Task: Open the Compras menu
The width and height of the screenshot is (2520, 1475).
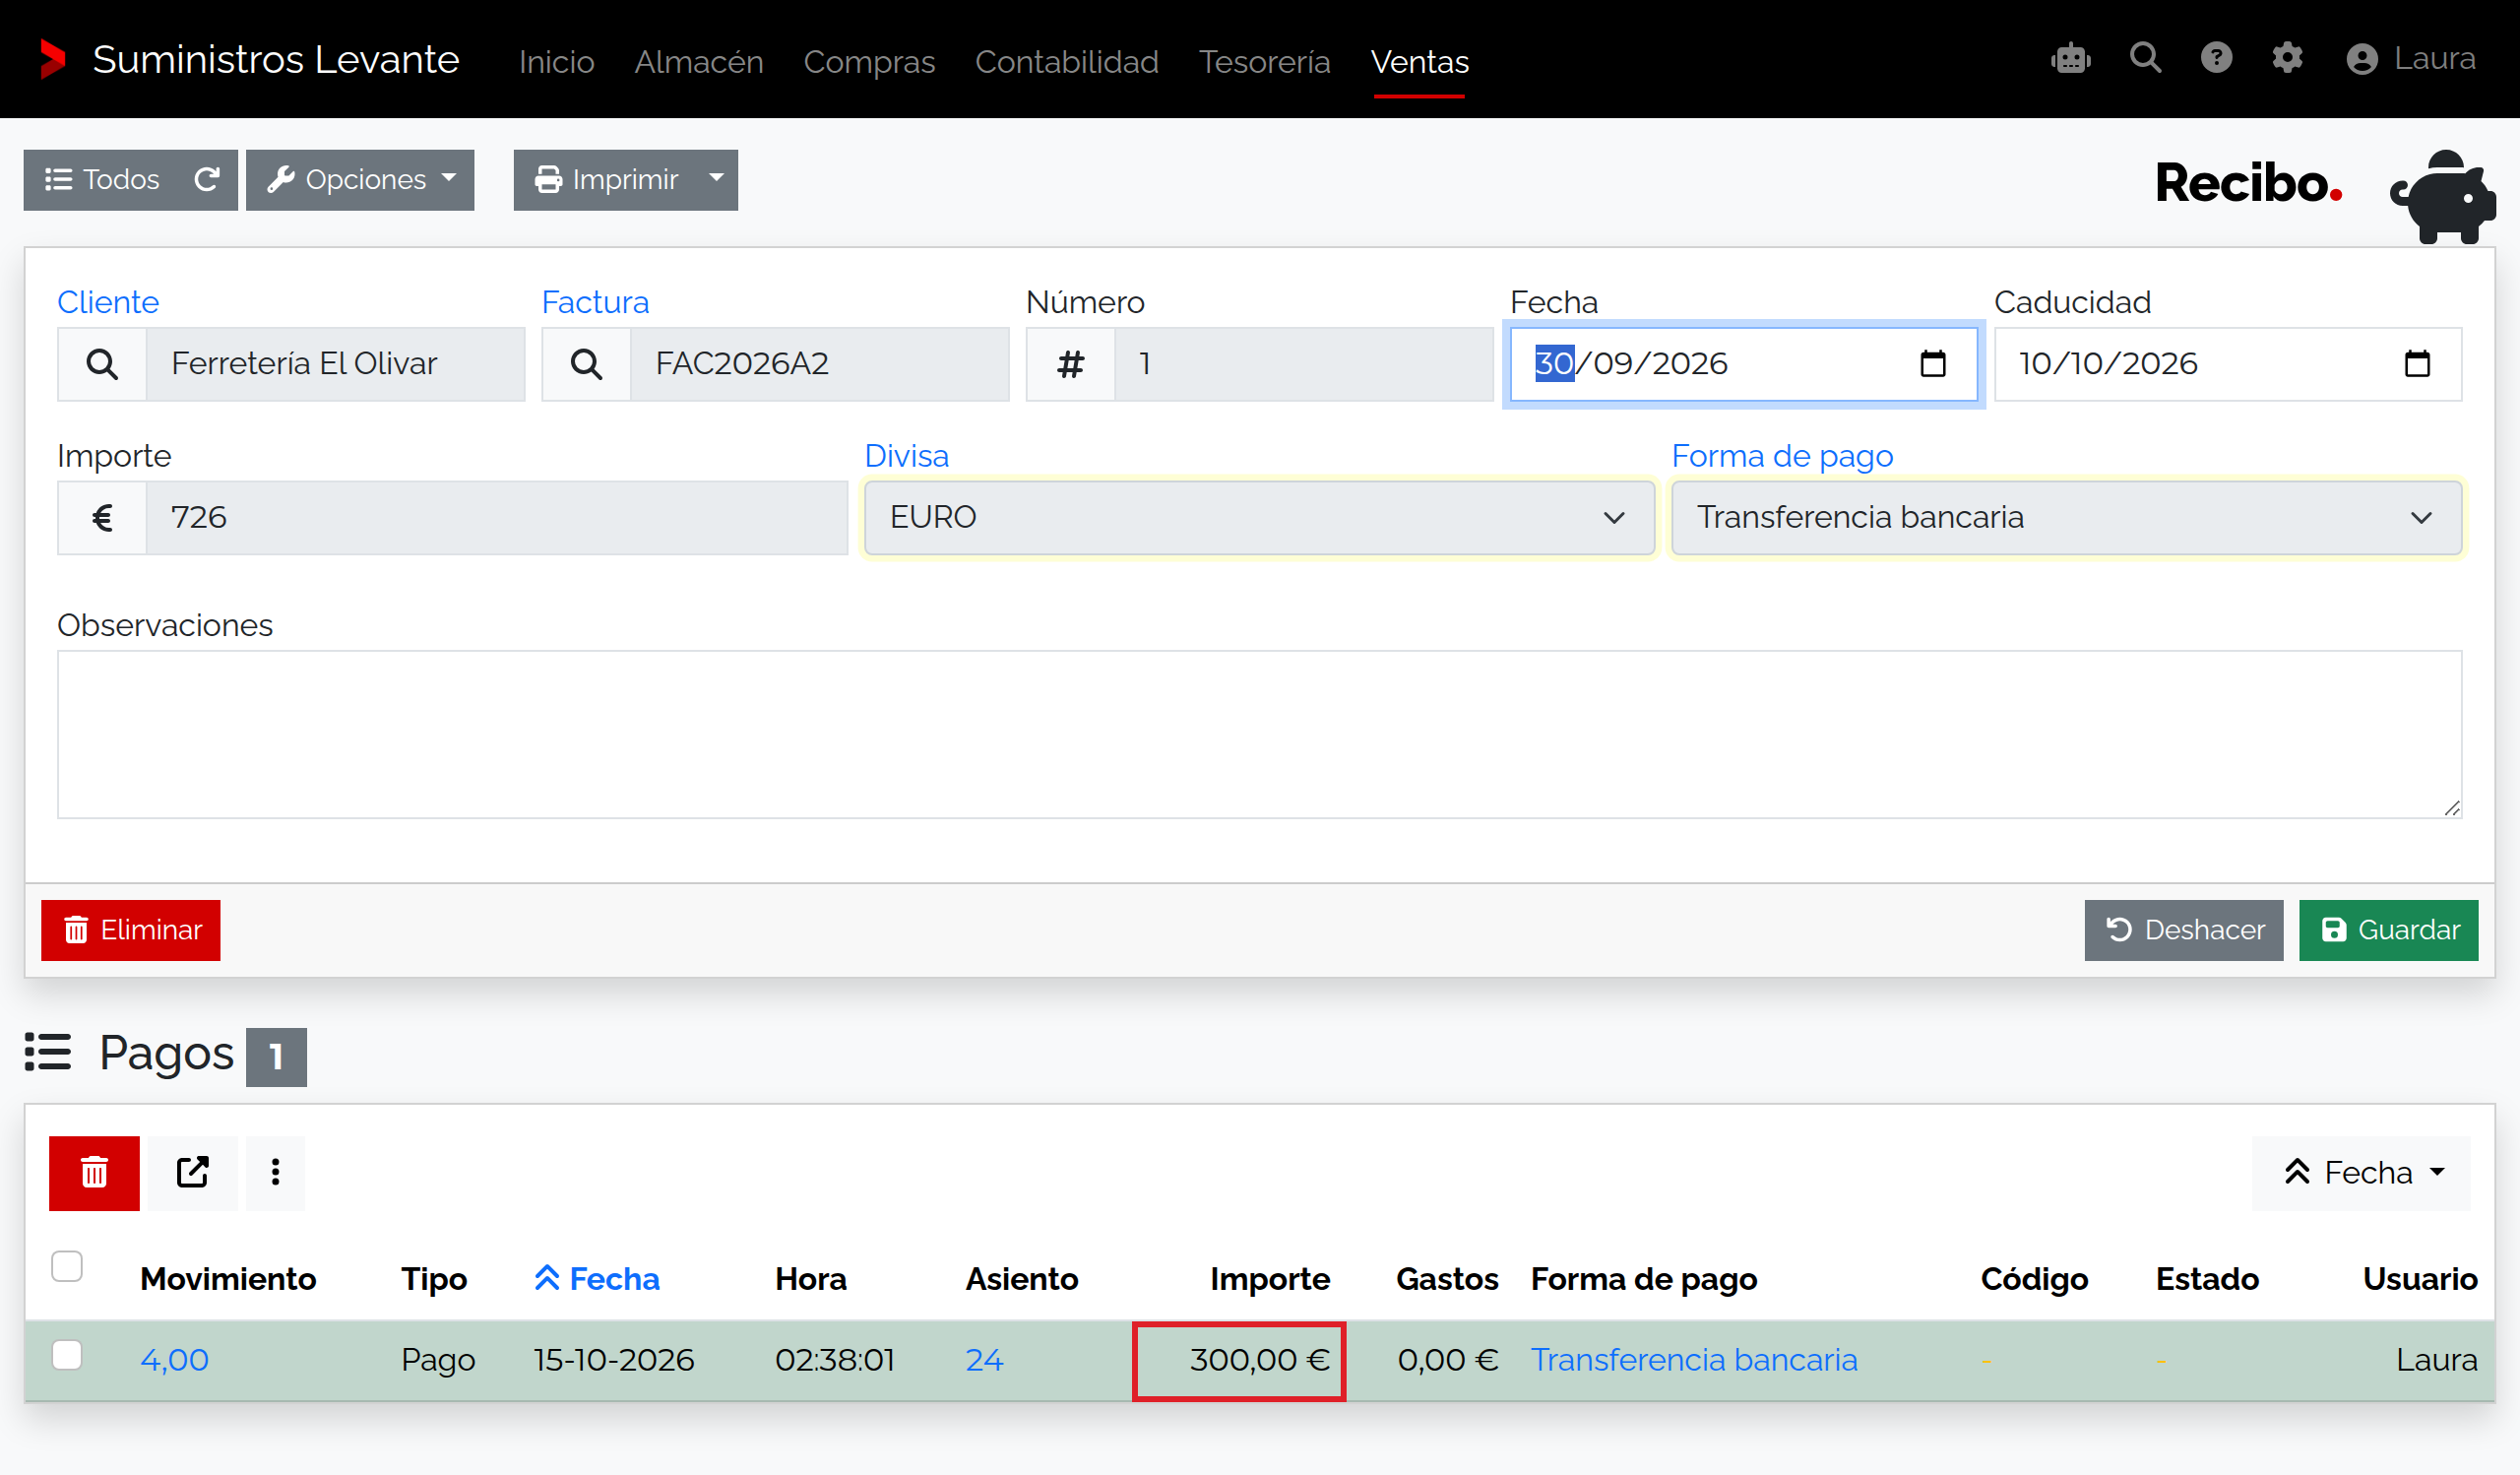Action: (869, 62)
